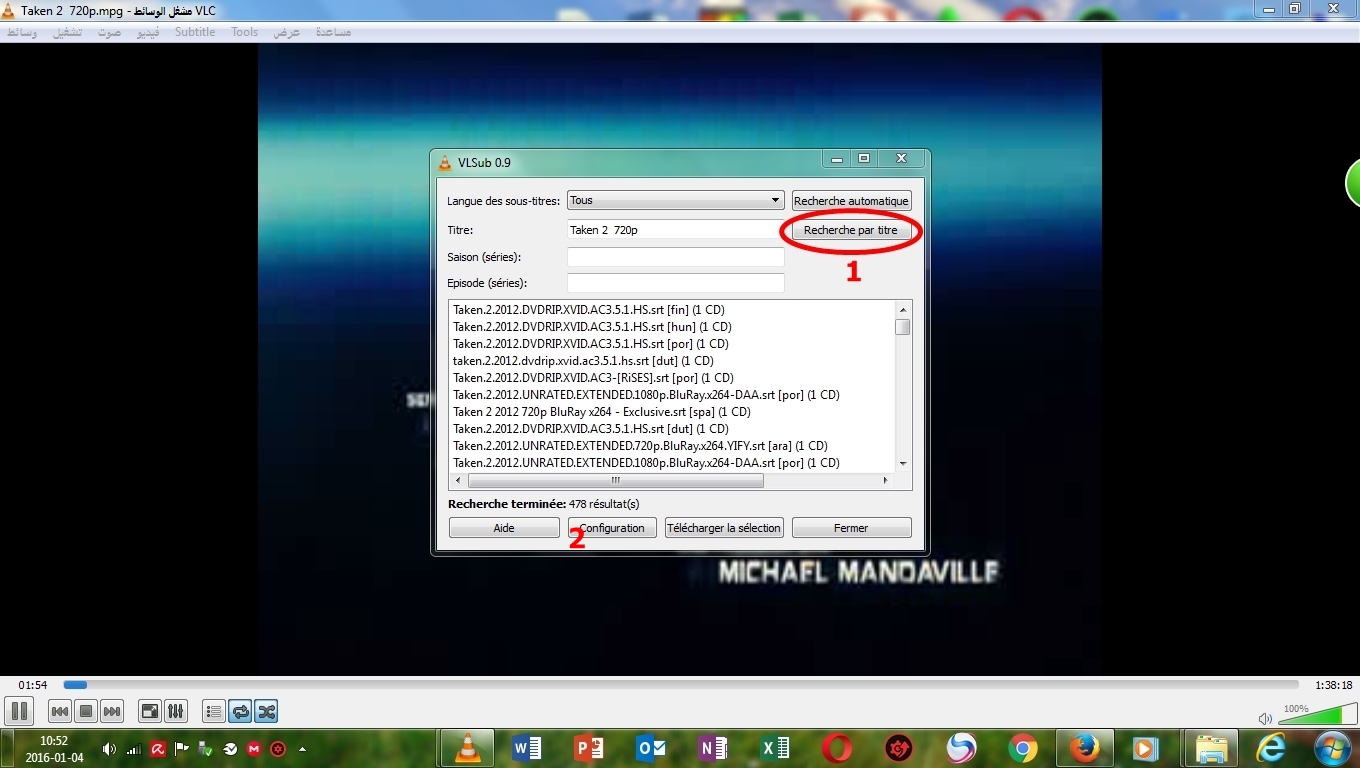Open the Tools menu
Screen dimensions: 1360x768
pyautogui.click(x=244, y=32)
